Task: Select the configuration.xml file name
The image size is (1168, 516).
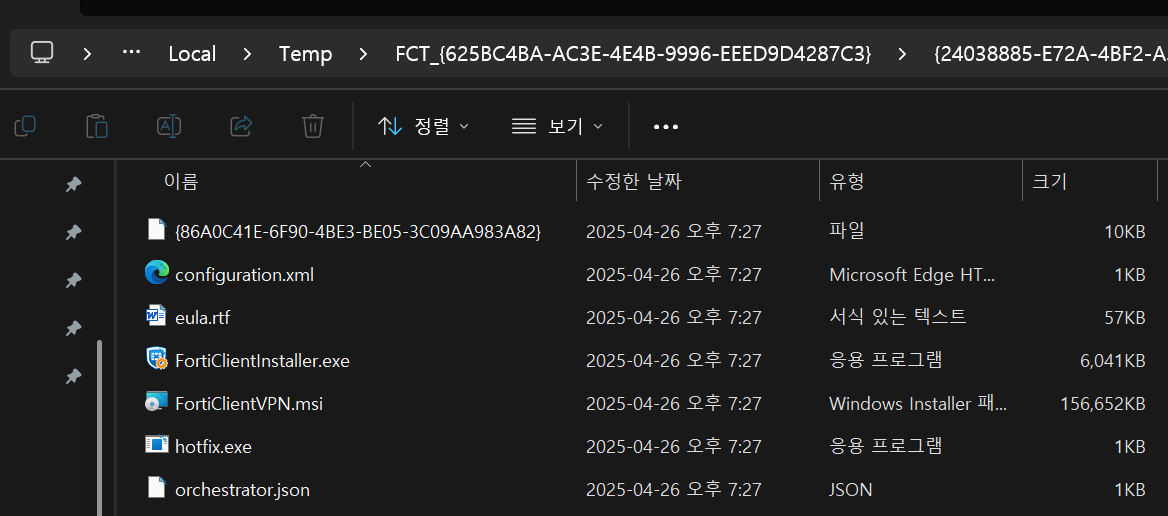Action: [244, 275]
